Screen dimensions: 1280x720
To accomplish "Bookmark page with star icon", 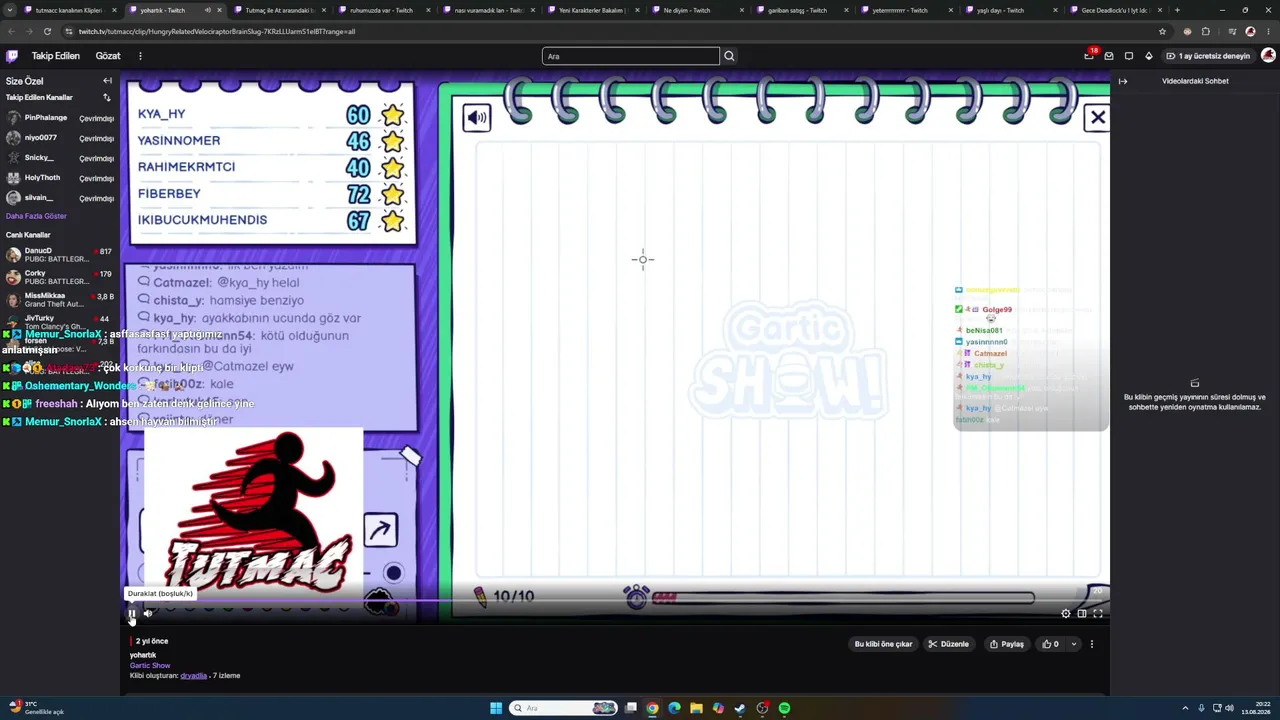I will tap(1162, 31).
